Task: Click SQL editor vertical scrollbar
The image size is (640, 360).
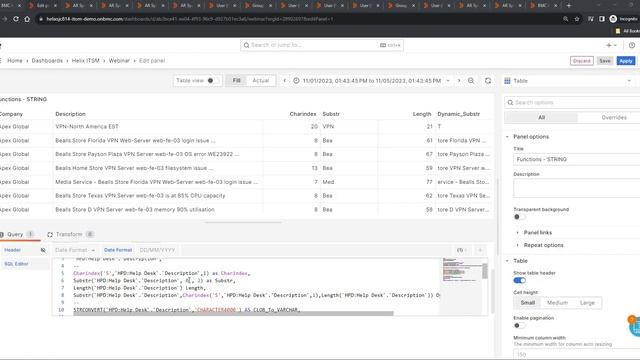Action: pos(485,271)
